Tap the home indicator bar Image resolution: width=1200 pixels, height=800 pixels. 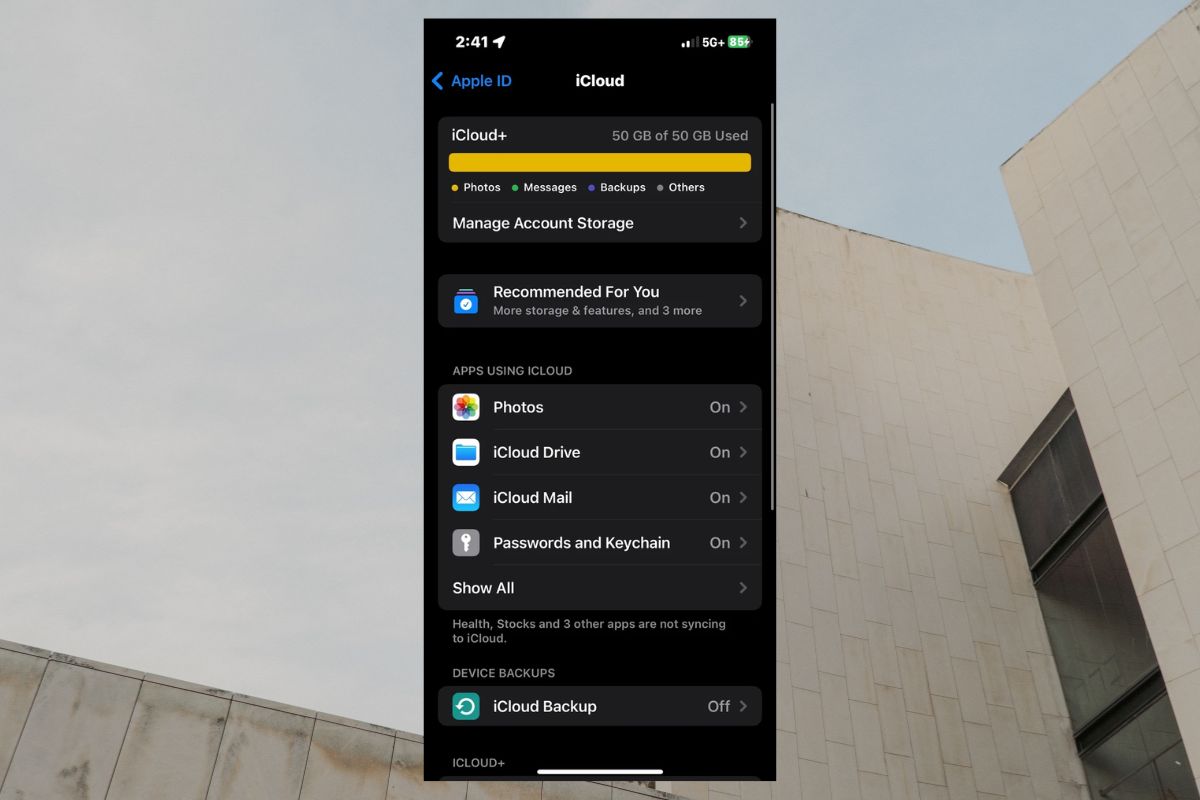click(600, 771)
